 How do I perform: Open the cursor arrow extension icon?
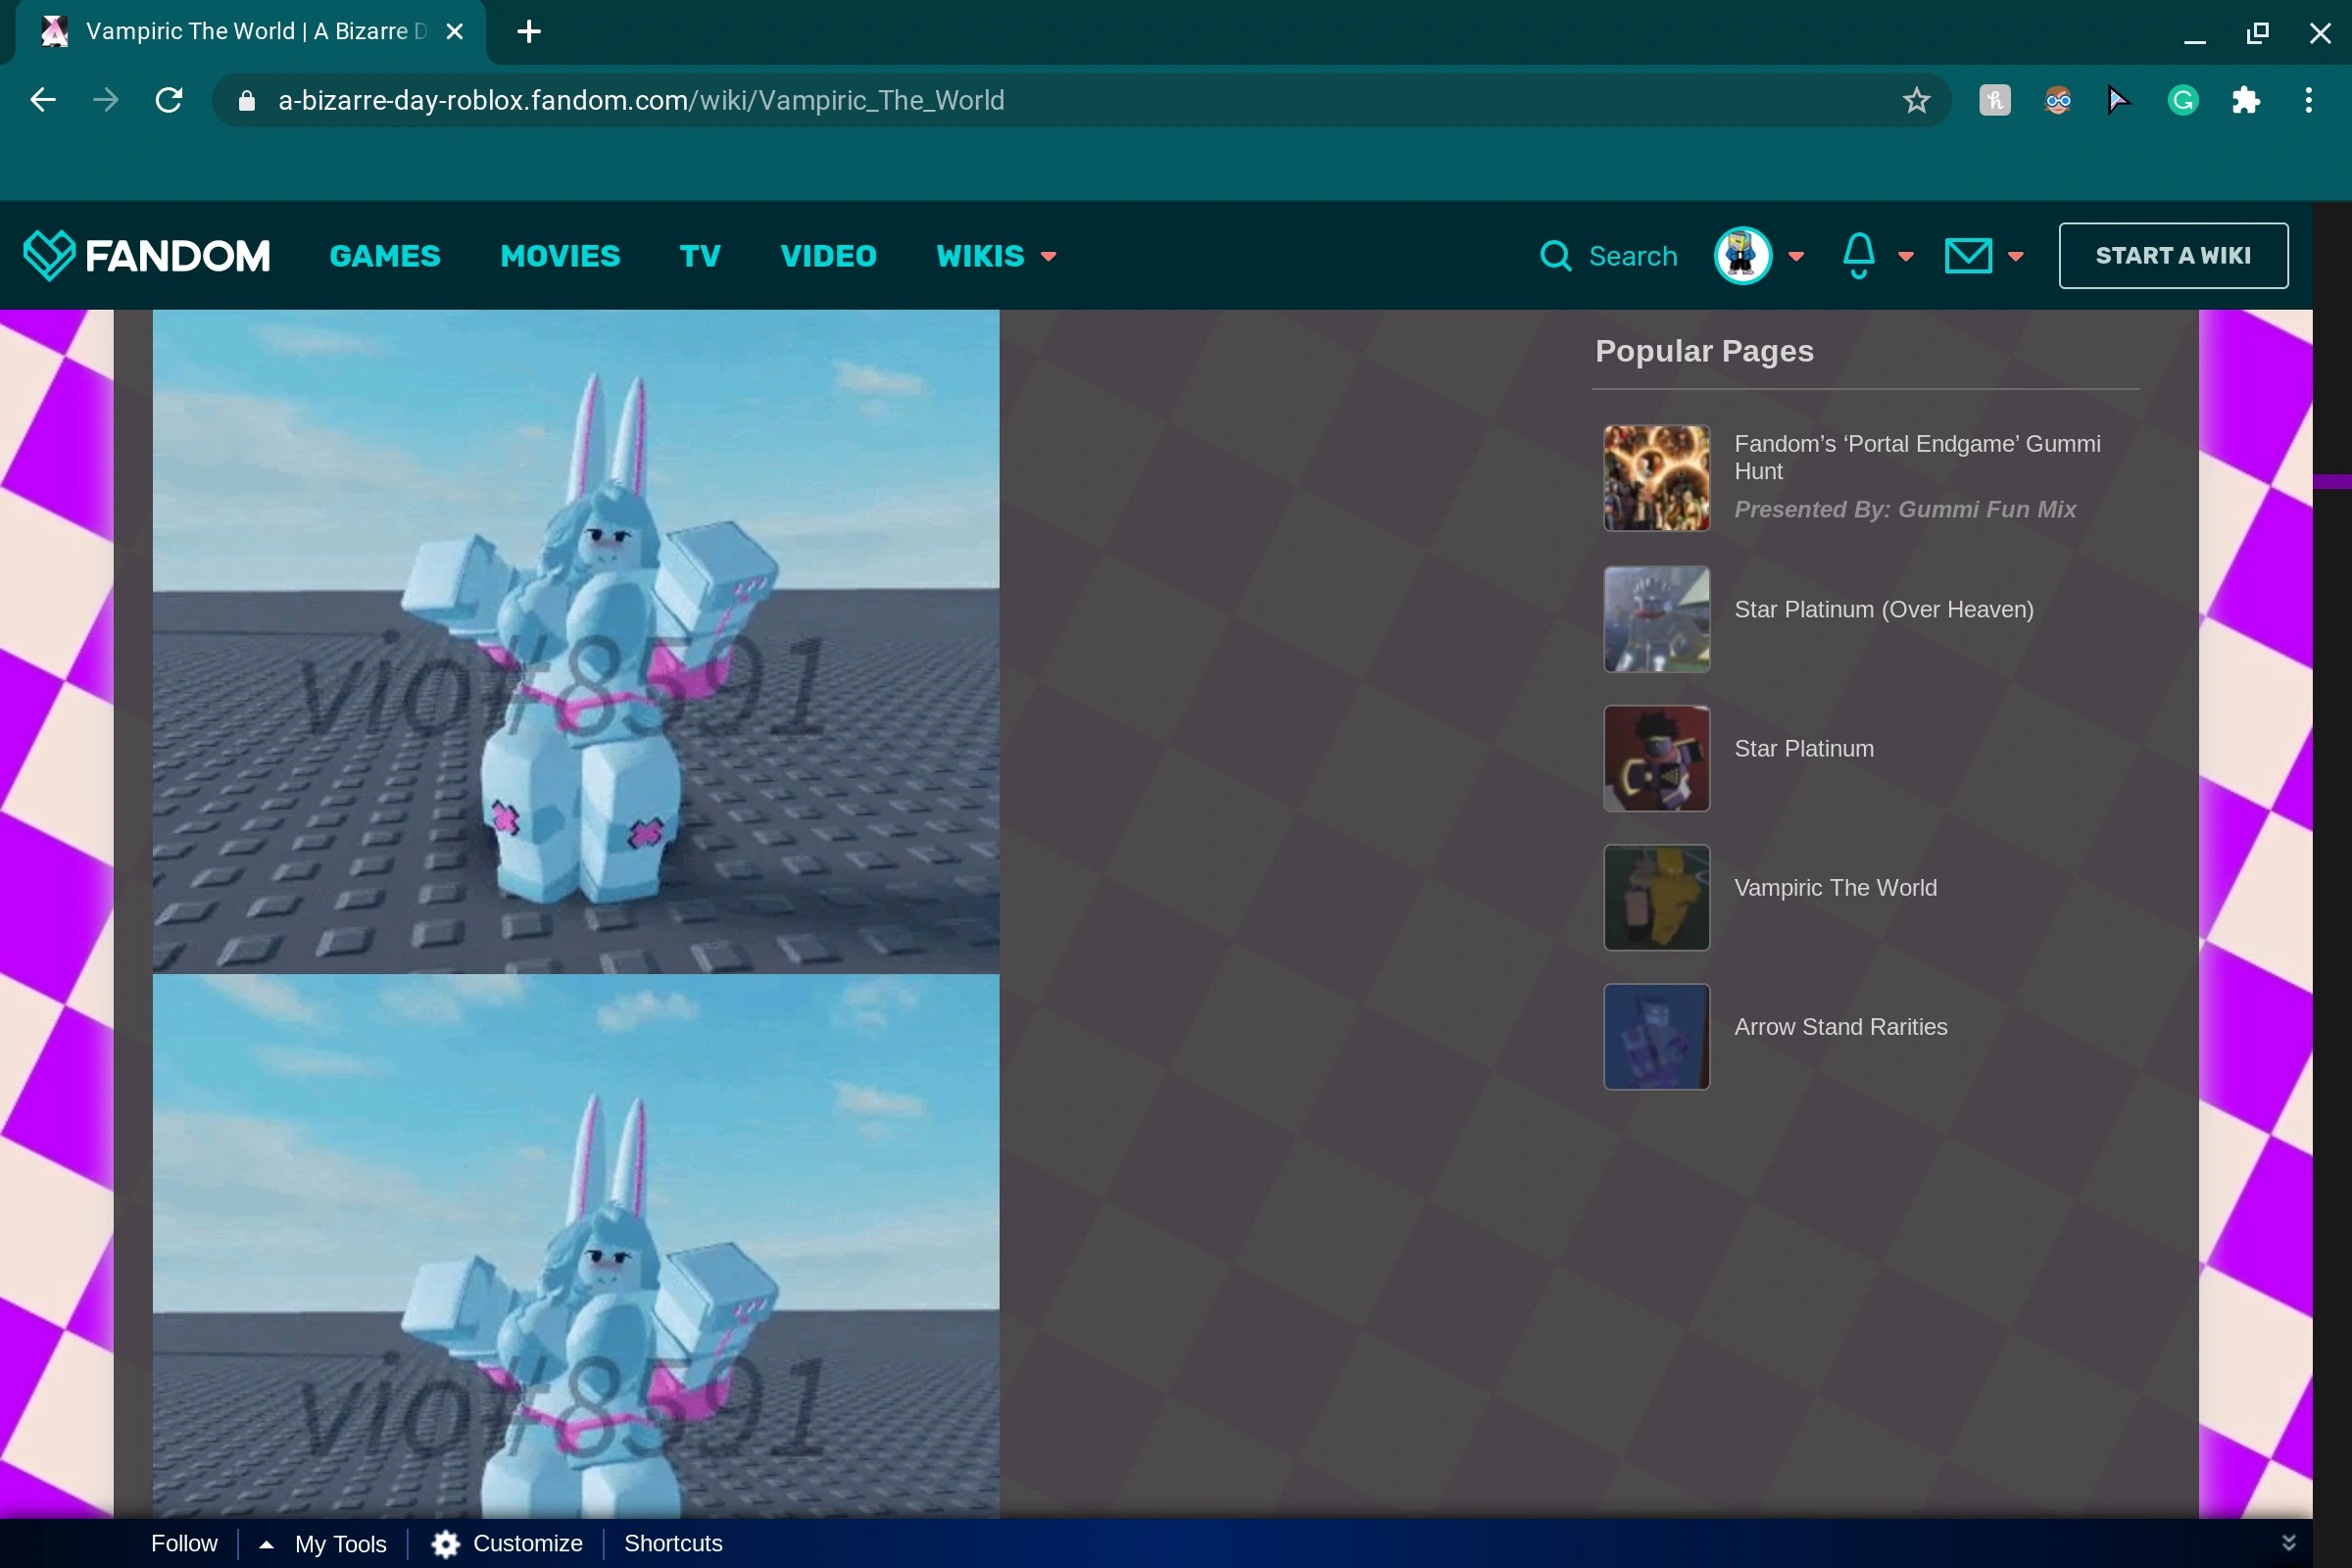[x=2119, y=100]
